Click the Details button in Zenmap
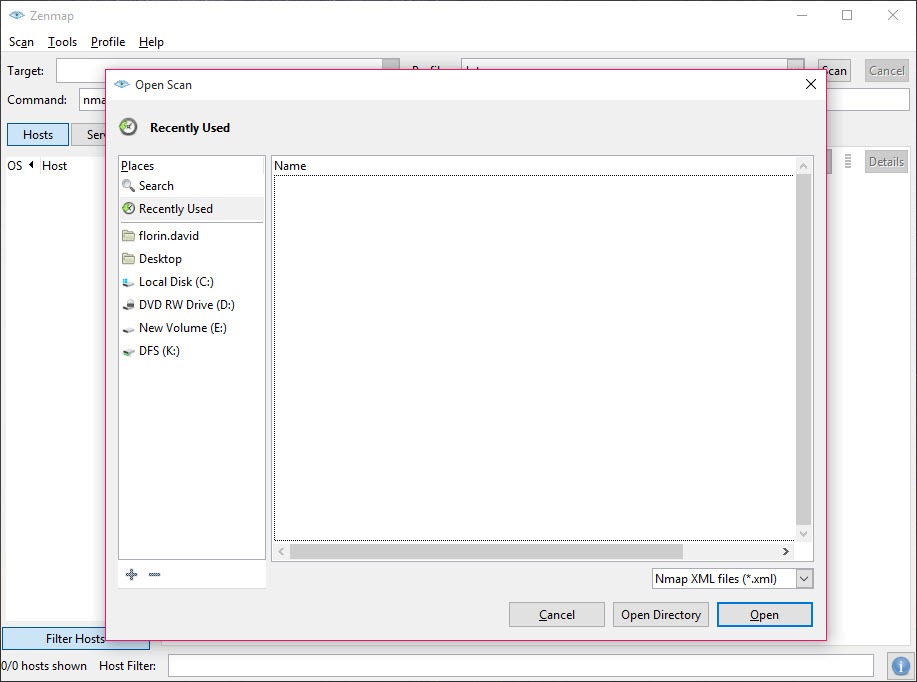Viewport: 917px width, 682px height. 886,161
